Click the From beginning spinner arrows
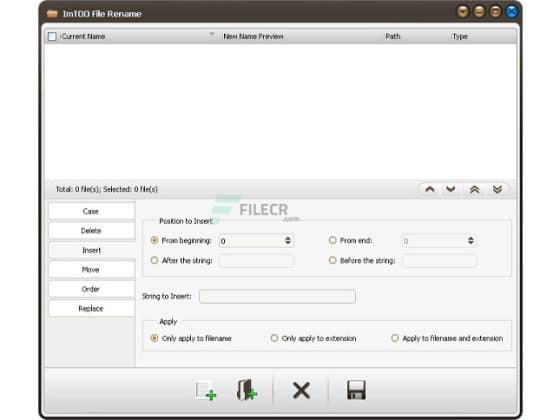 [x=288, y=240]
